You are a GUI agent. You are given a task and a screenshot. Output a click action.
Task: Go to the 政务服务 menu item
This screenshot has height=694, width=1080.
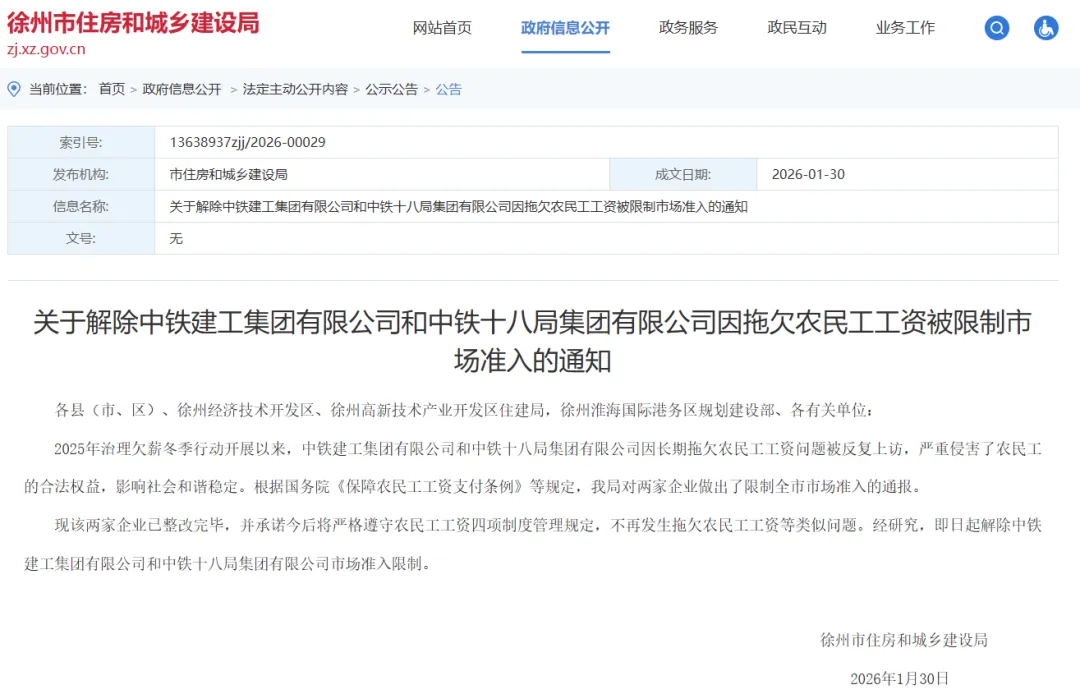point(688,28)
